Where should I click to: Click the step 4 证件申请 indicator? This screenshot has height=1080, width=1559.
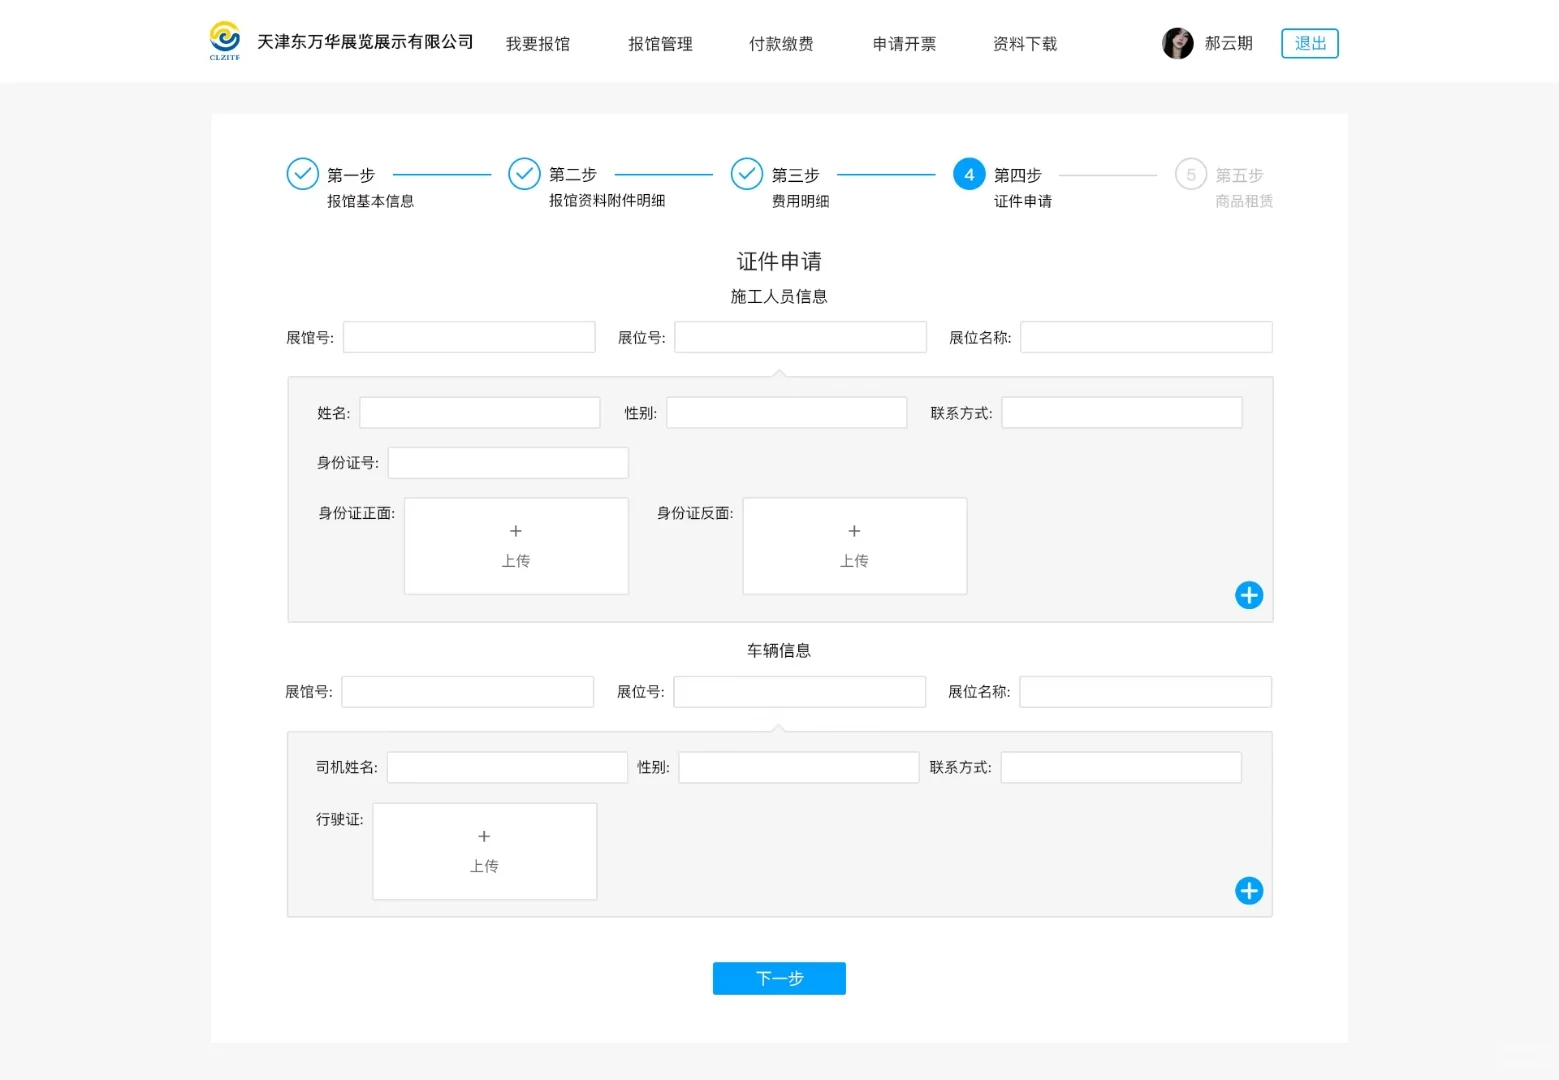[x=967, y=174]
